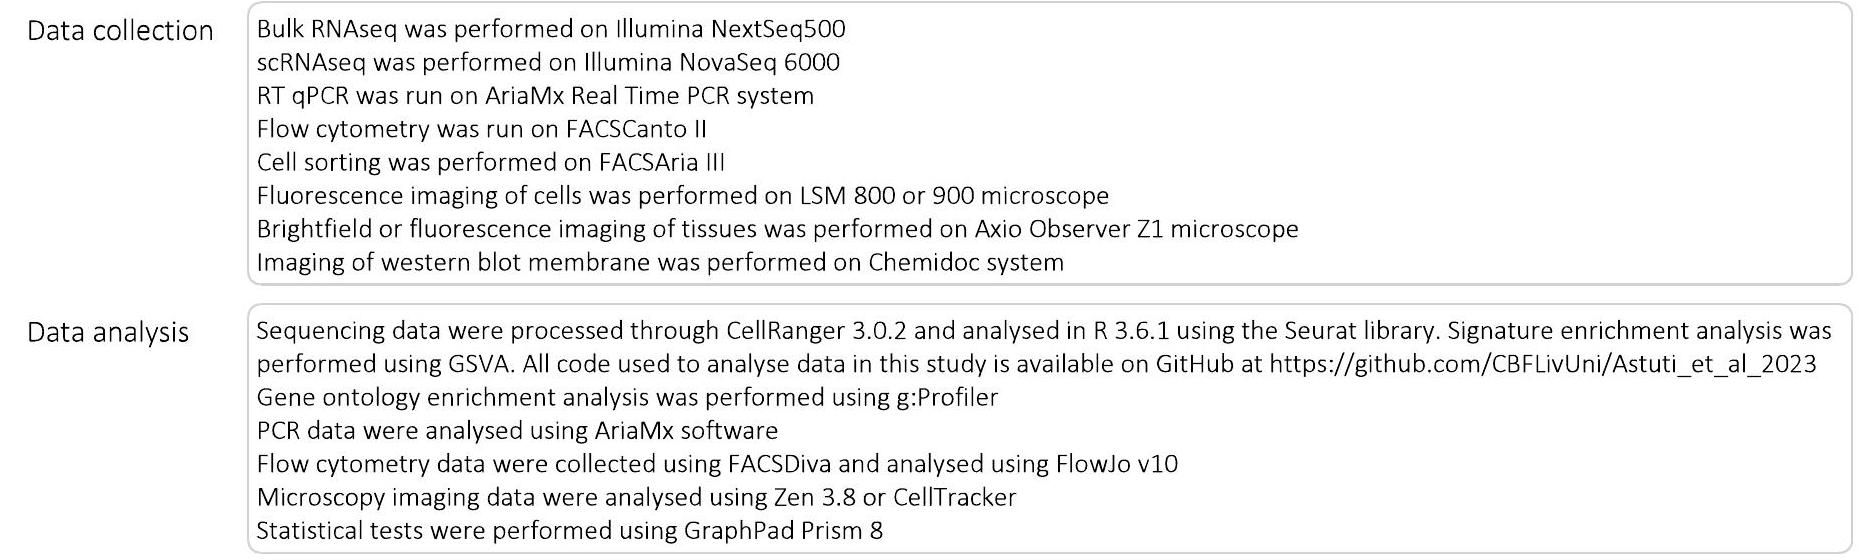This screenshot has height=560, width=1858.
Task: Click the Axio Observer Z1 microscope line
Action: coord(777,229)
